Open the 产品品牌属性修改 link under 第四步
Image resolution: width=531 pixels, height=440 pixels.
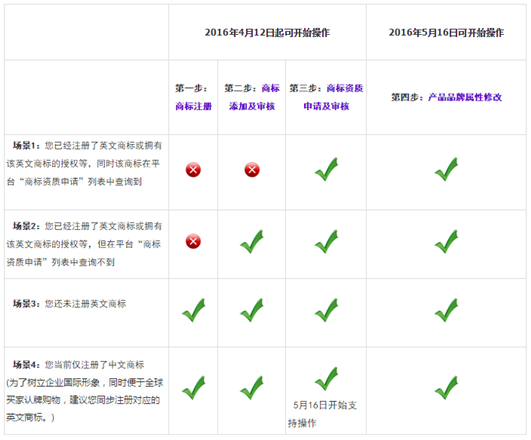coord(465,97)
